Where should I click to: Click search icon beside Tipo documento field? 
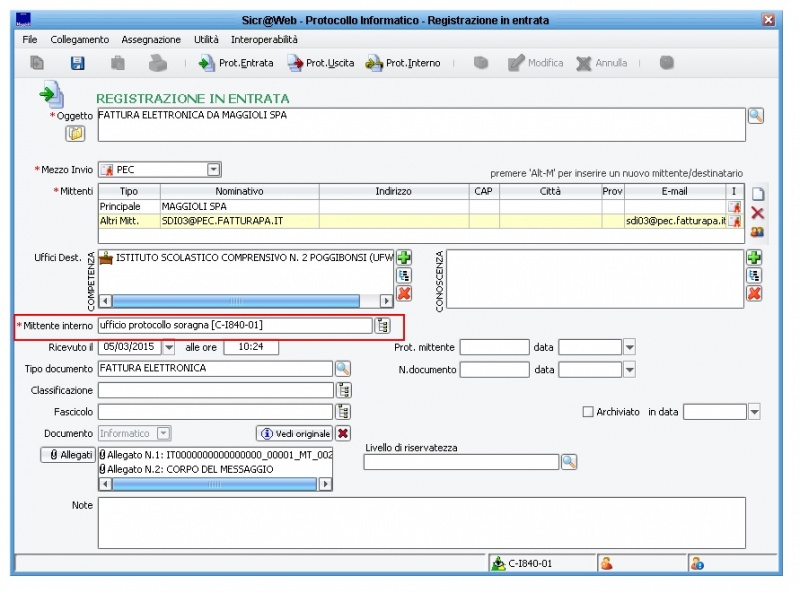click(343, 369)
